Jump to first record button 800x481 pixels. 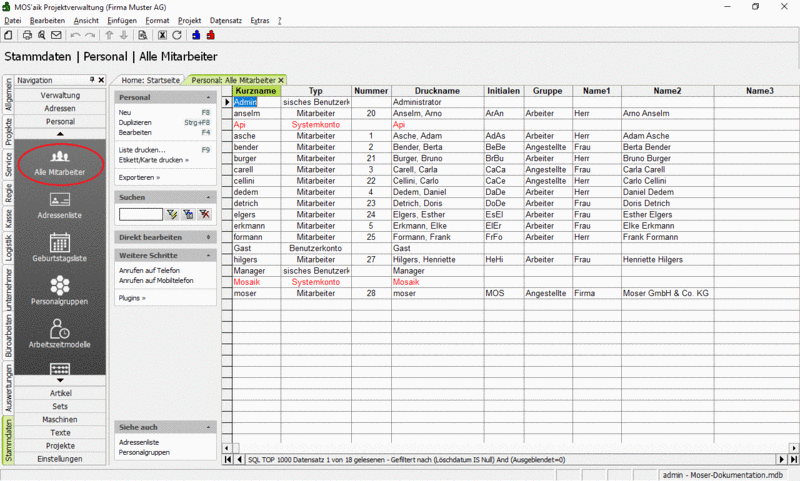click(228, 460)
